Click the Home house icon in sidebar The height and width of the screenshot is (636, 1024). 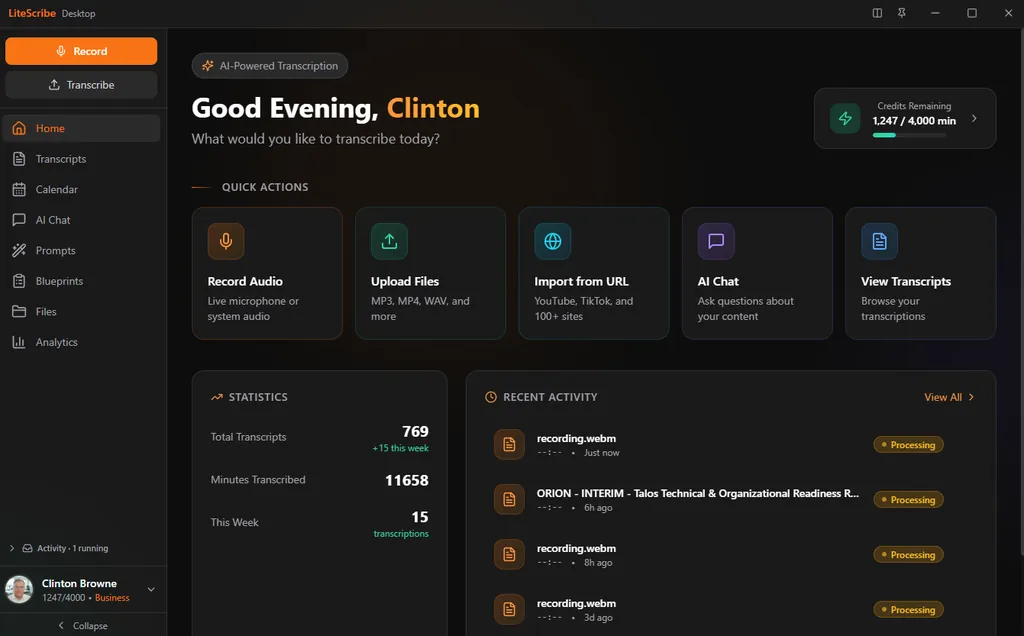(19, 128)
